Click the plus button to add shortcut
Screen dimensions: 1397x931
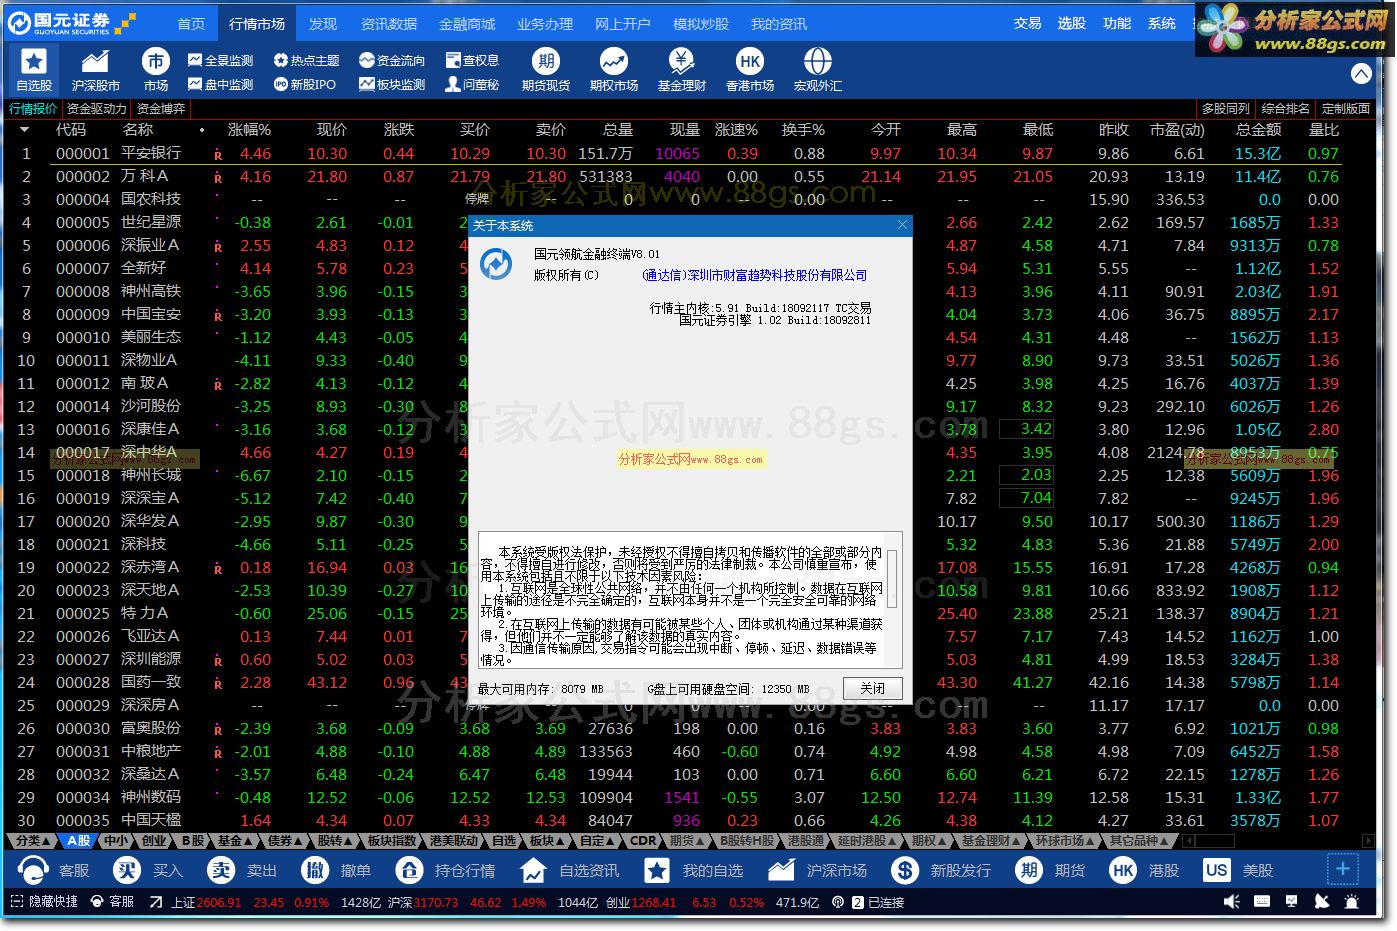(x=1343, y=869)
